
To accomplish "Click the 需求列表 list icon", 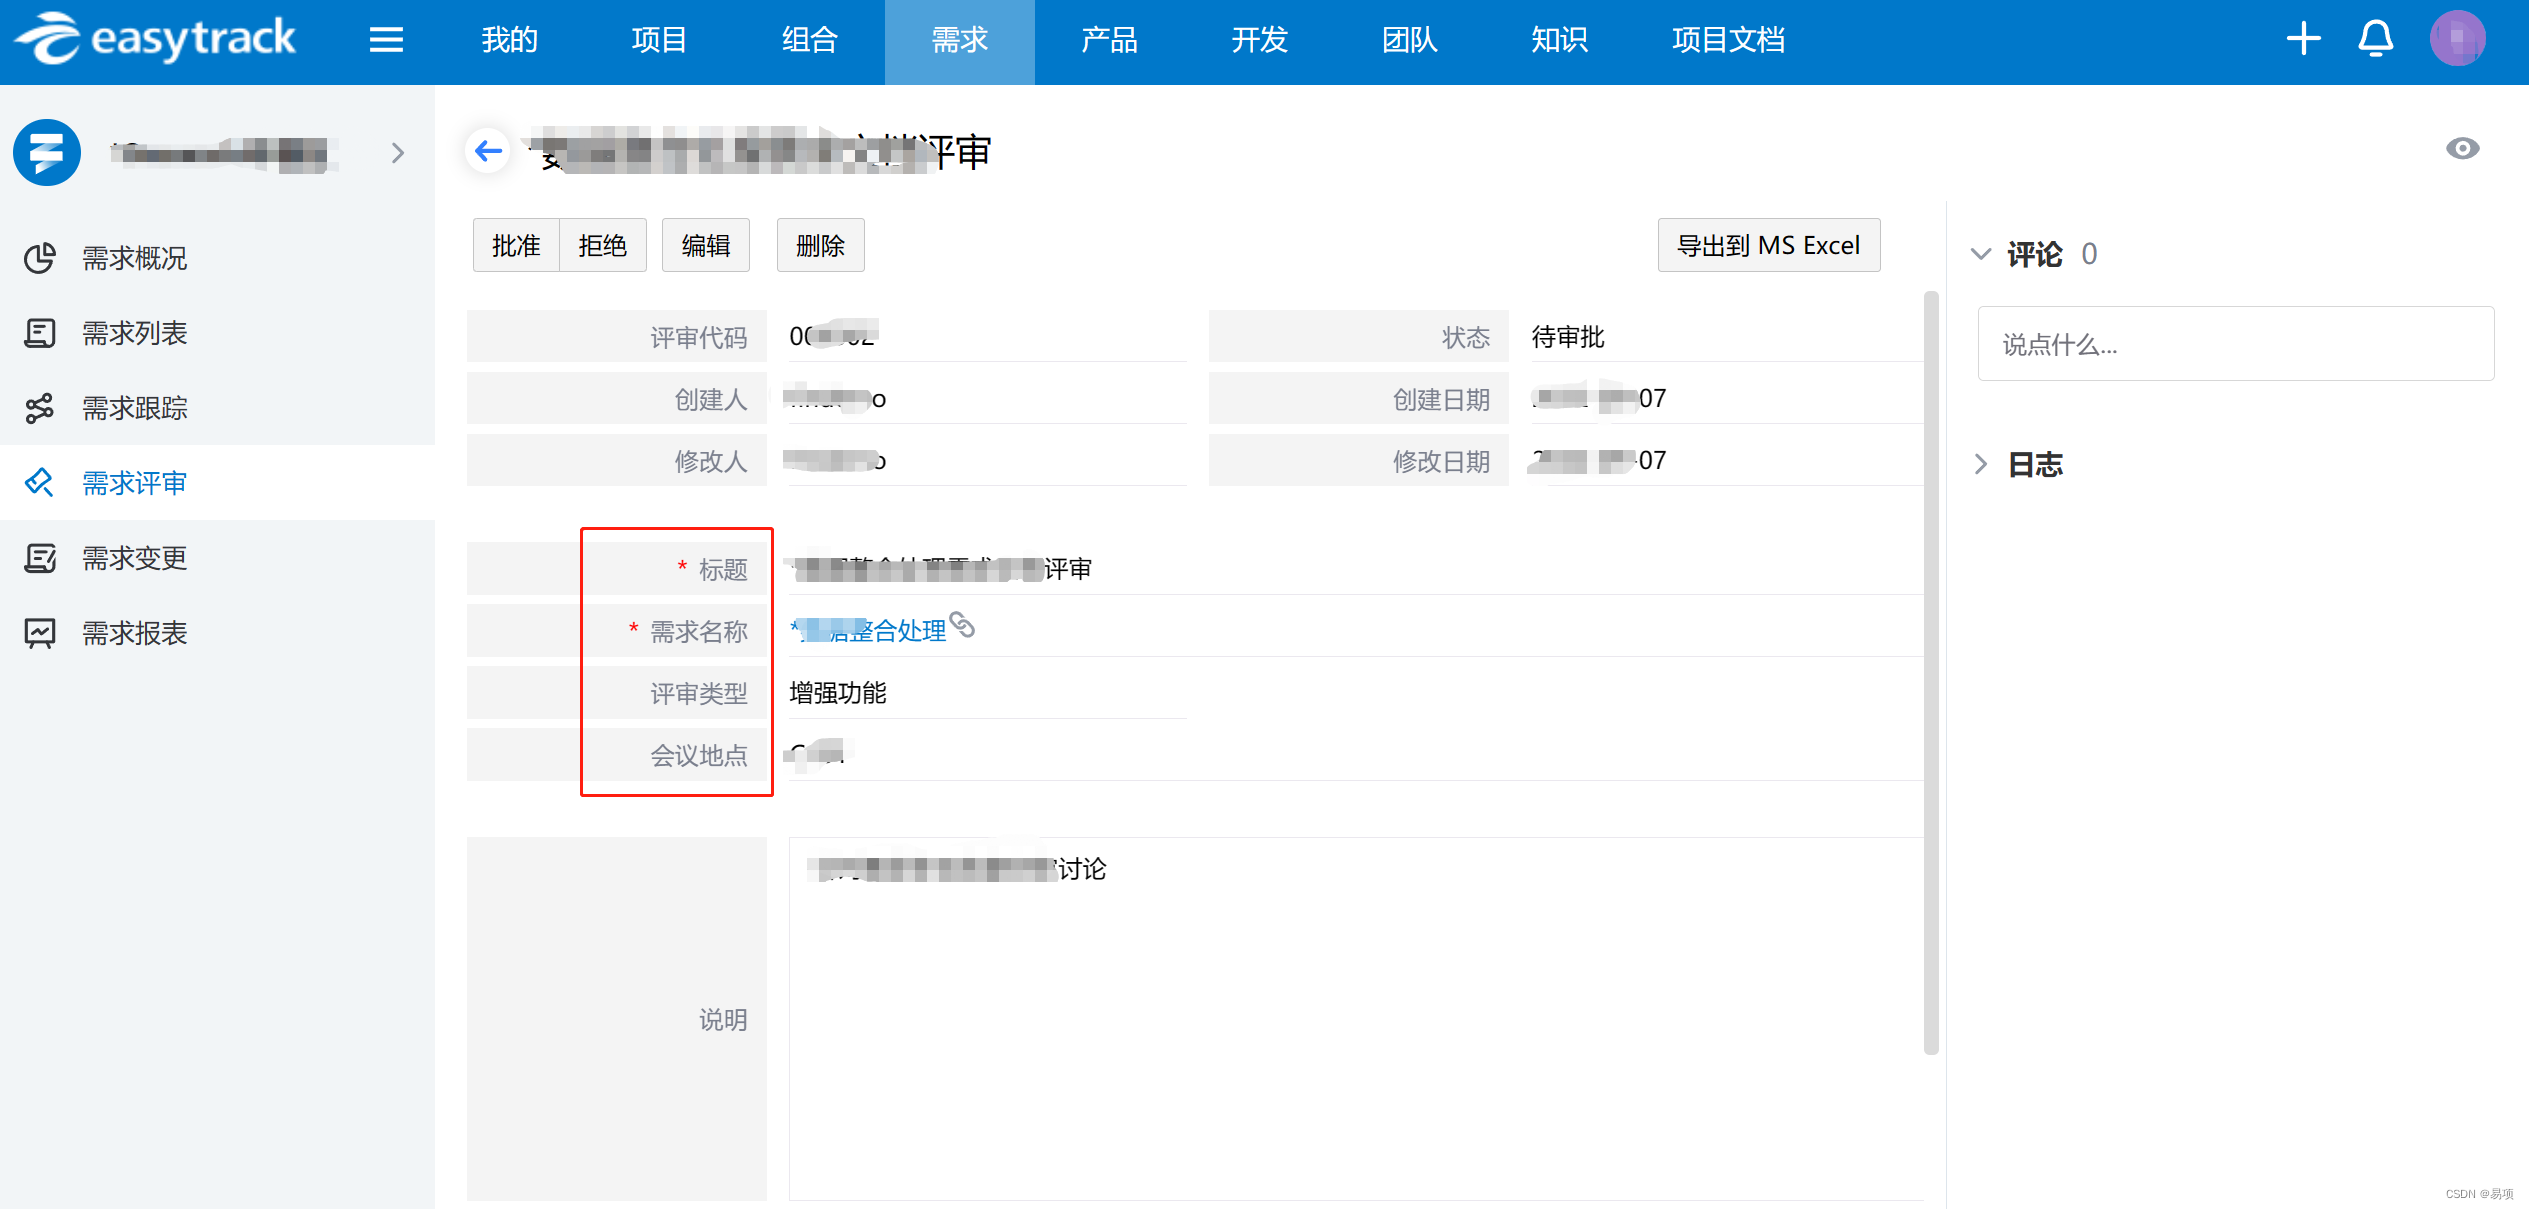I will (39, 333).
